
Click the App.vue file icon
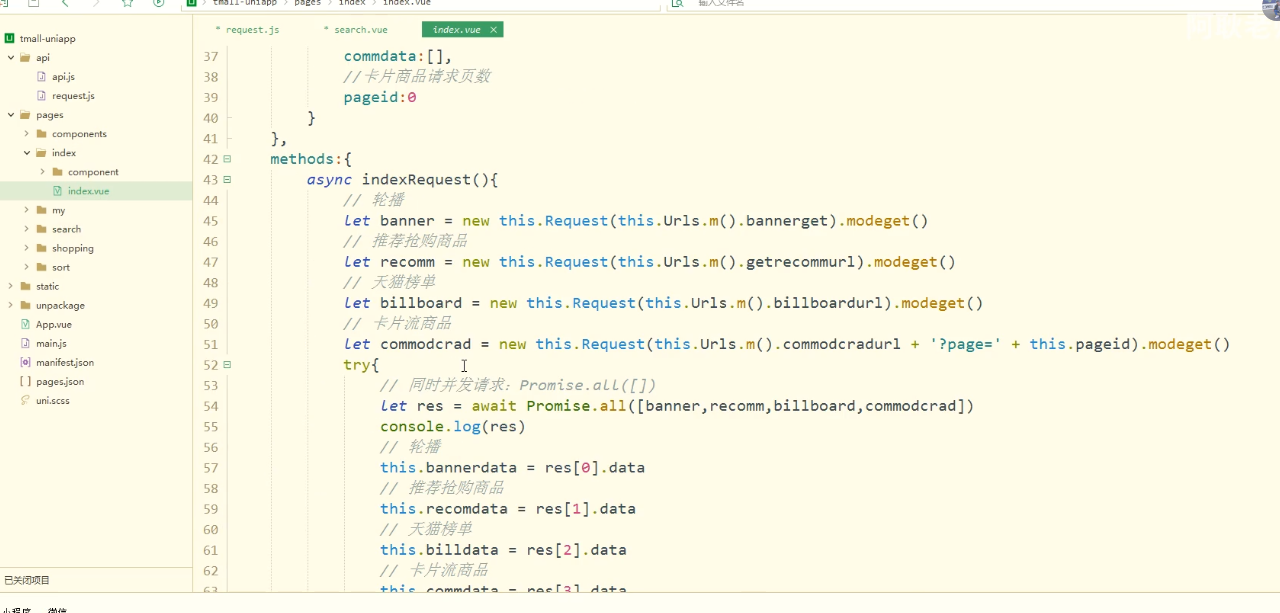(26, 324)
